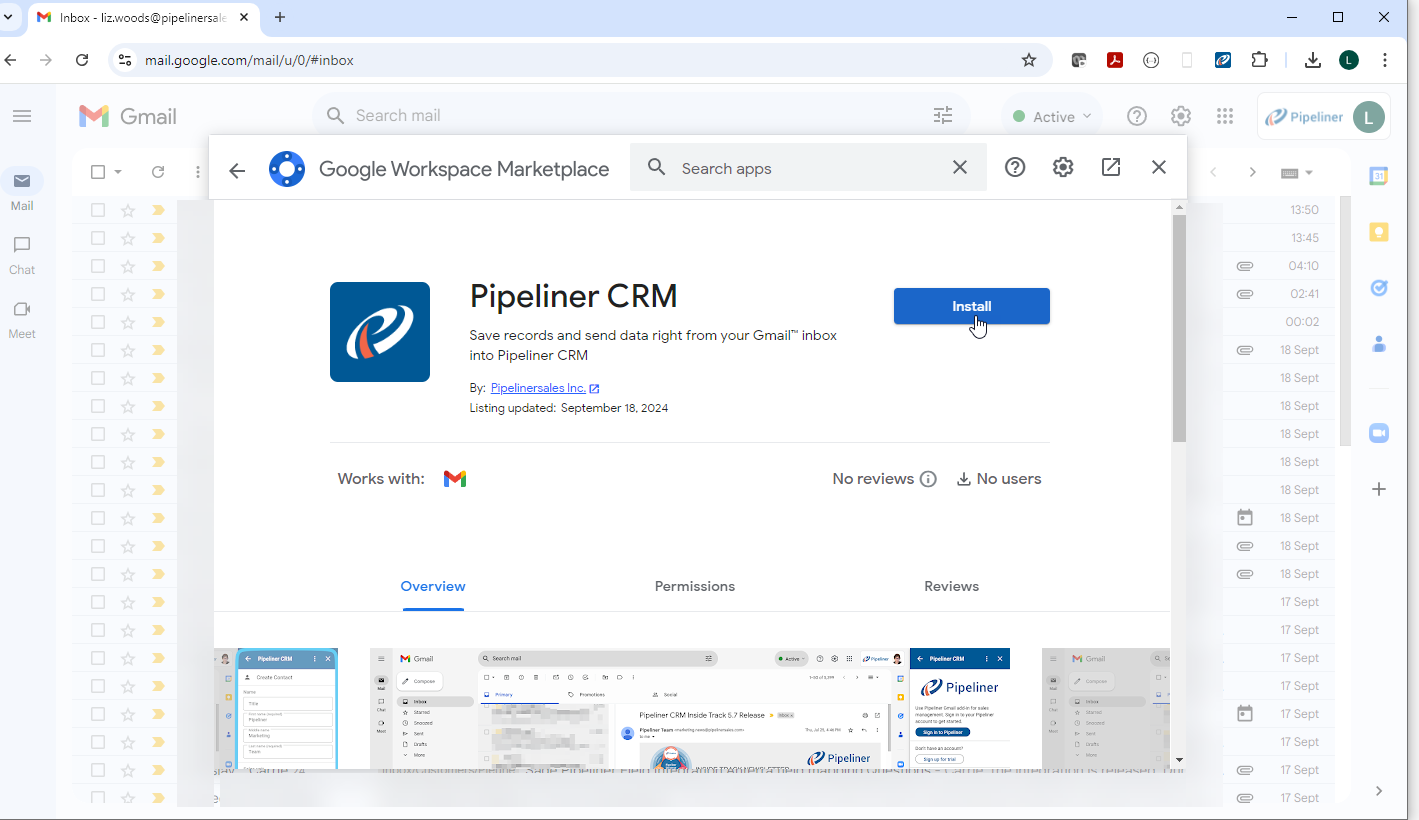Open Marketplace in new window icon
Screen dimensions: 1419x820
pyautogui.click(x=1111, y=168)
